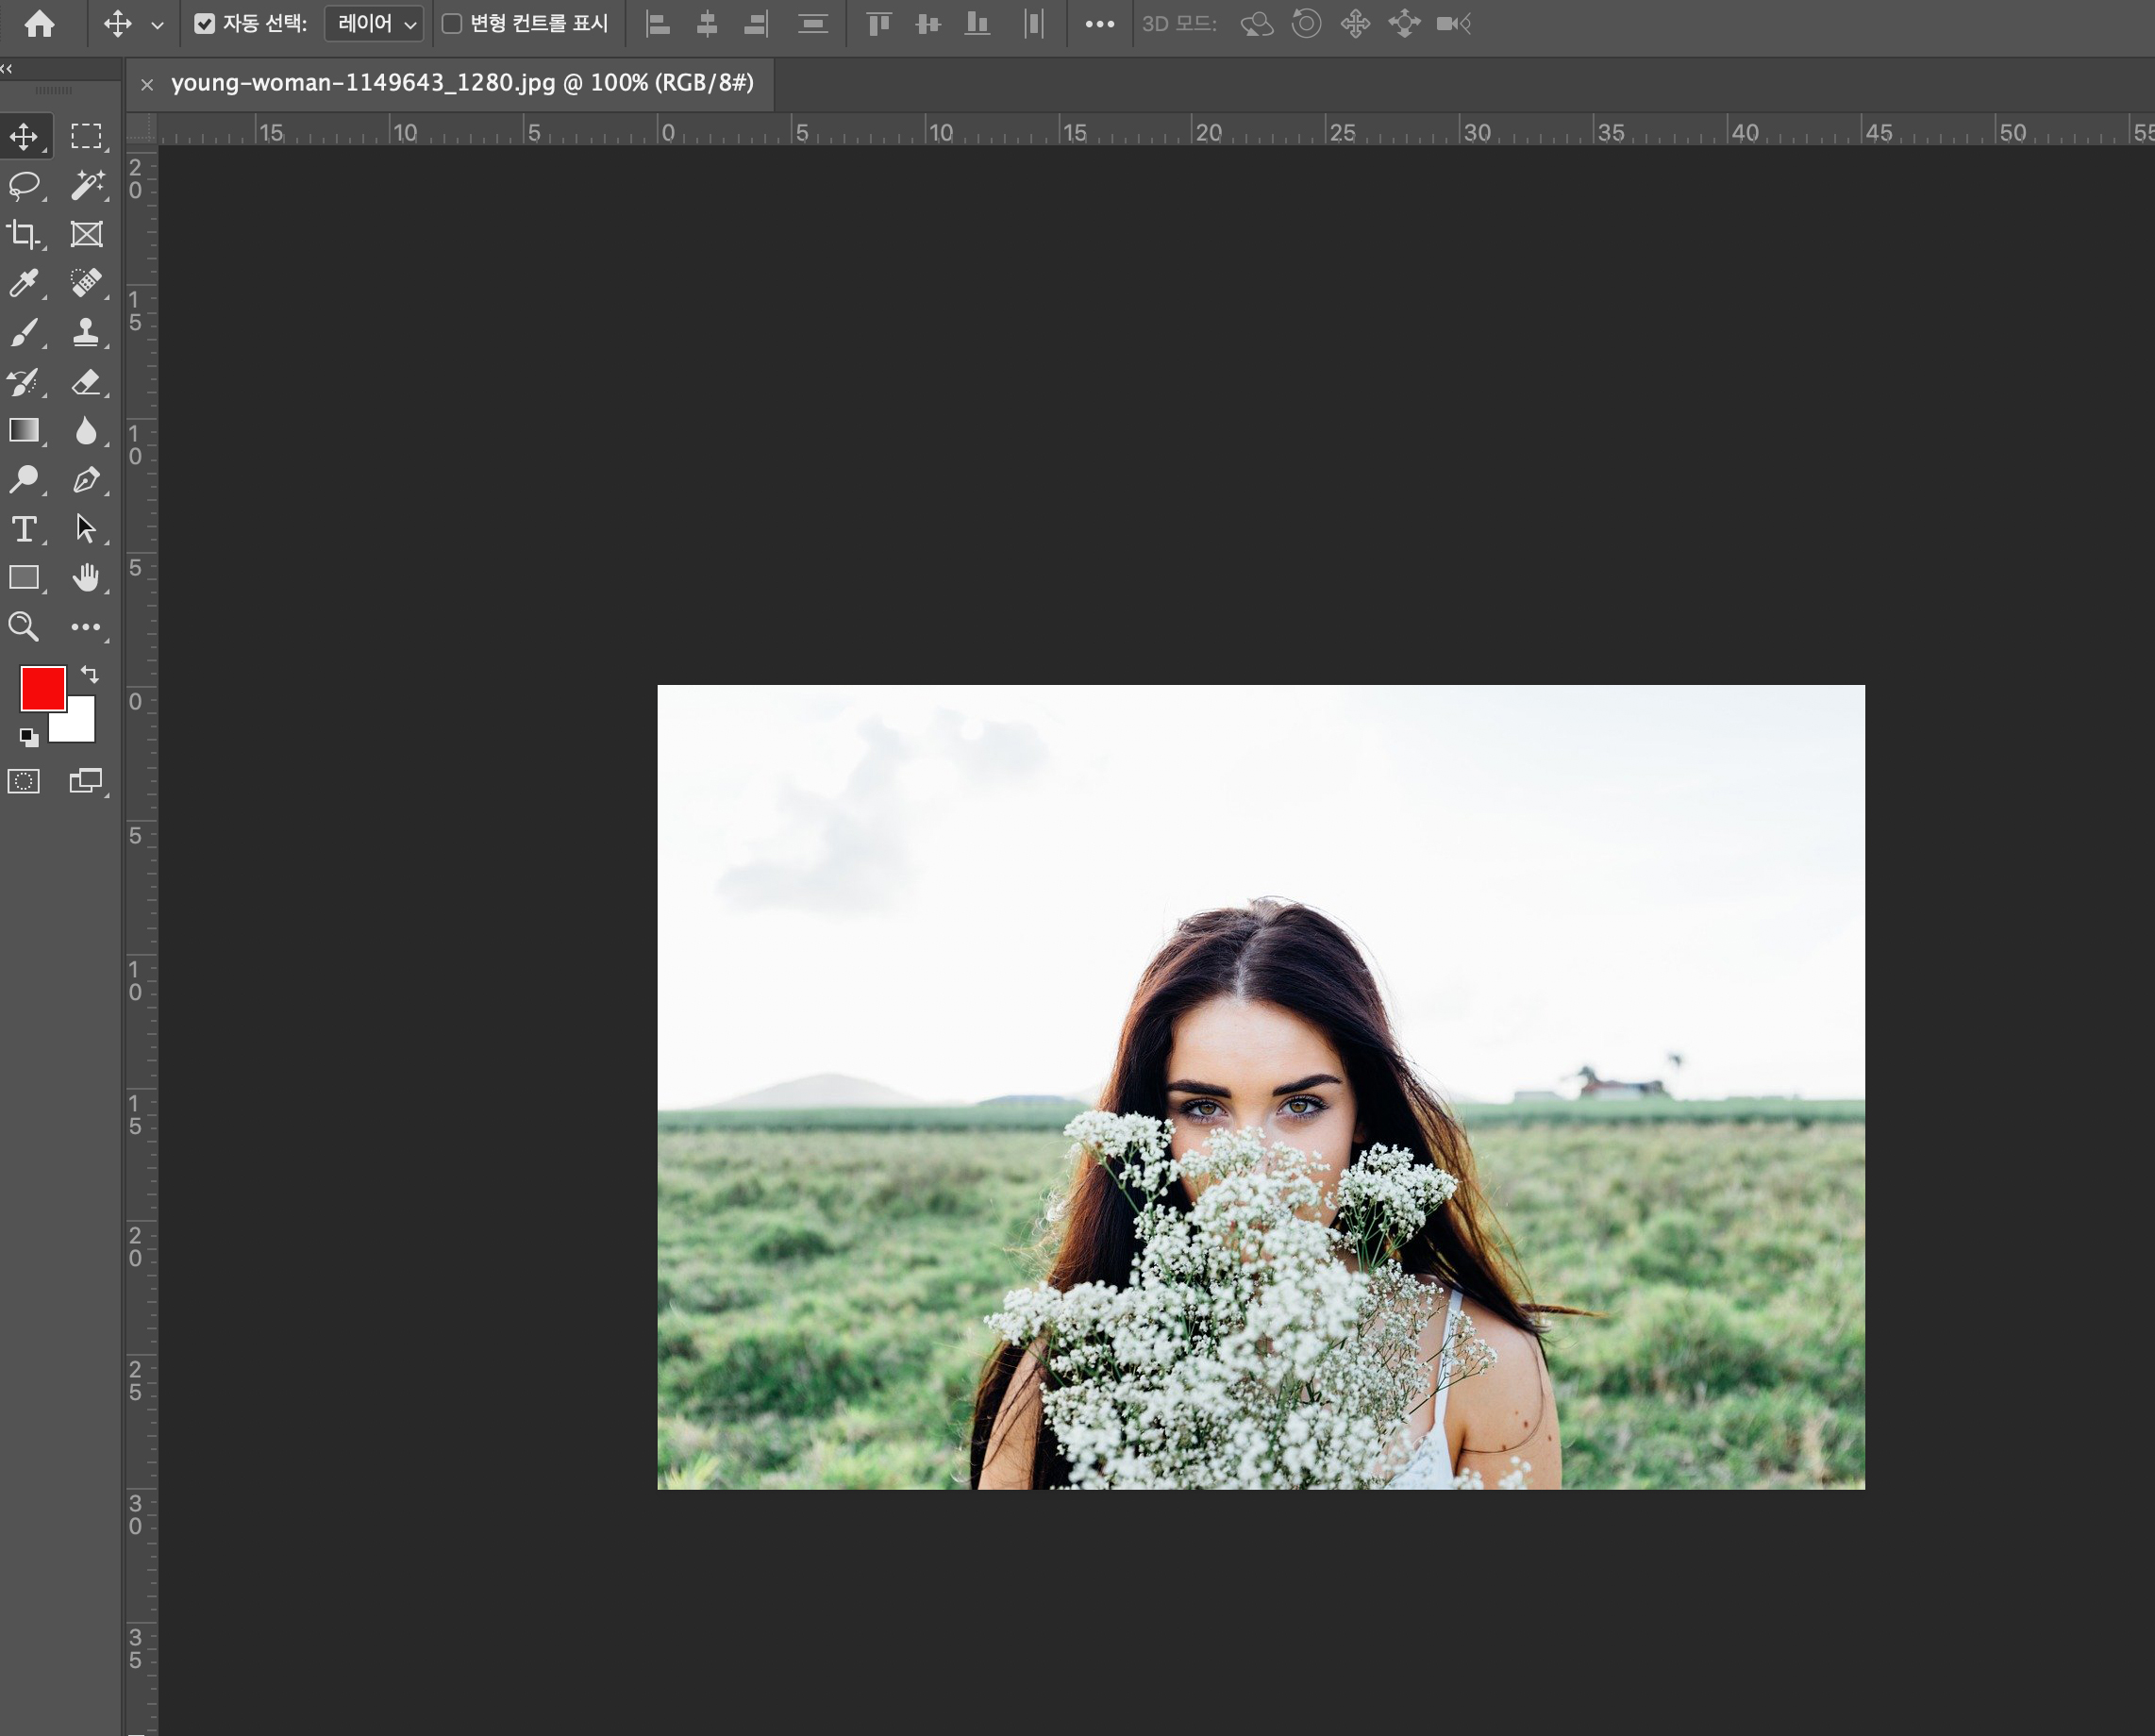Switch to young-woman-1149643_1280.jpg document tab
The width and height of the screenshot is (2155, 1736).
(x=461, y=83)
